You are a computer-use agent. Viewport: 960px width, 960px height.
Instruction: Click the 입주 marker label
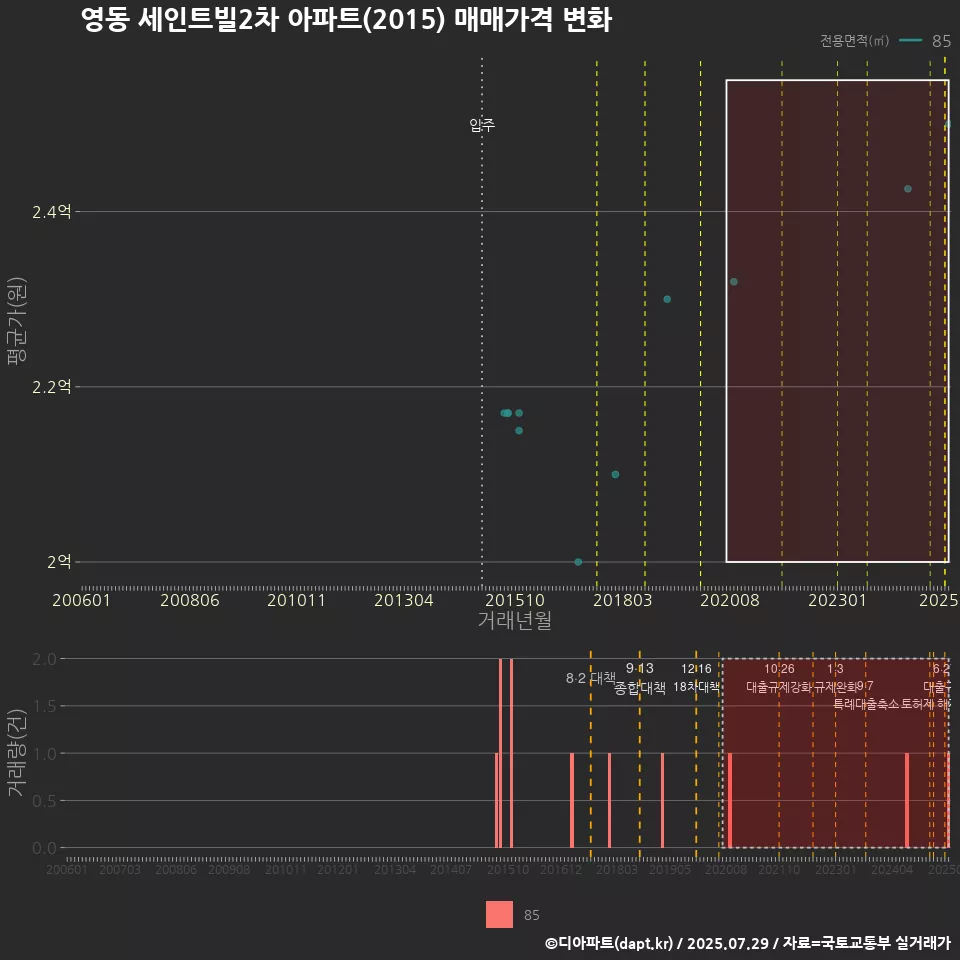(482, 125)
